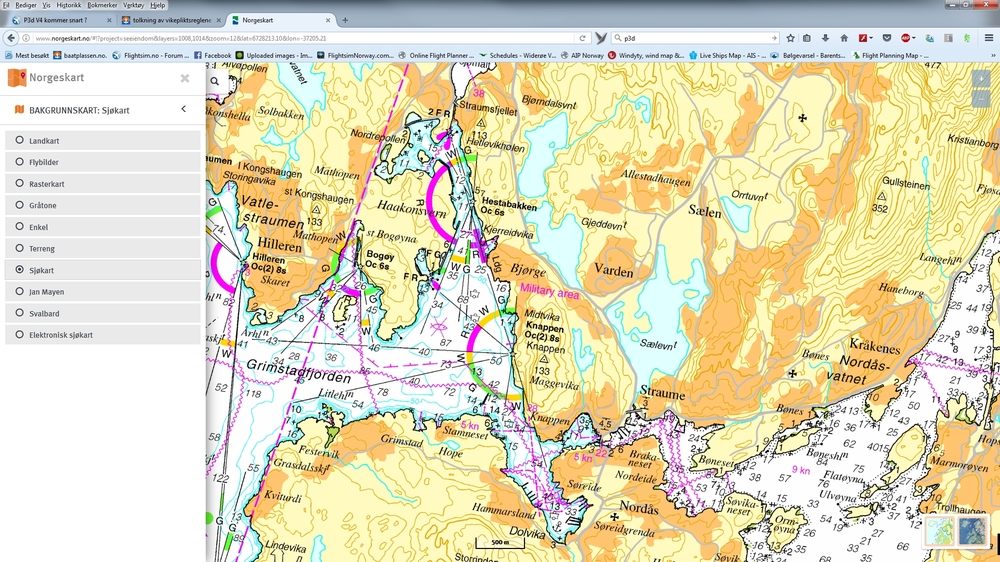Screen dimensions: 1000x562
Task: Open the red Flash extension dropdown
Action: point(865,38)
